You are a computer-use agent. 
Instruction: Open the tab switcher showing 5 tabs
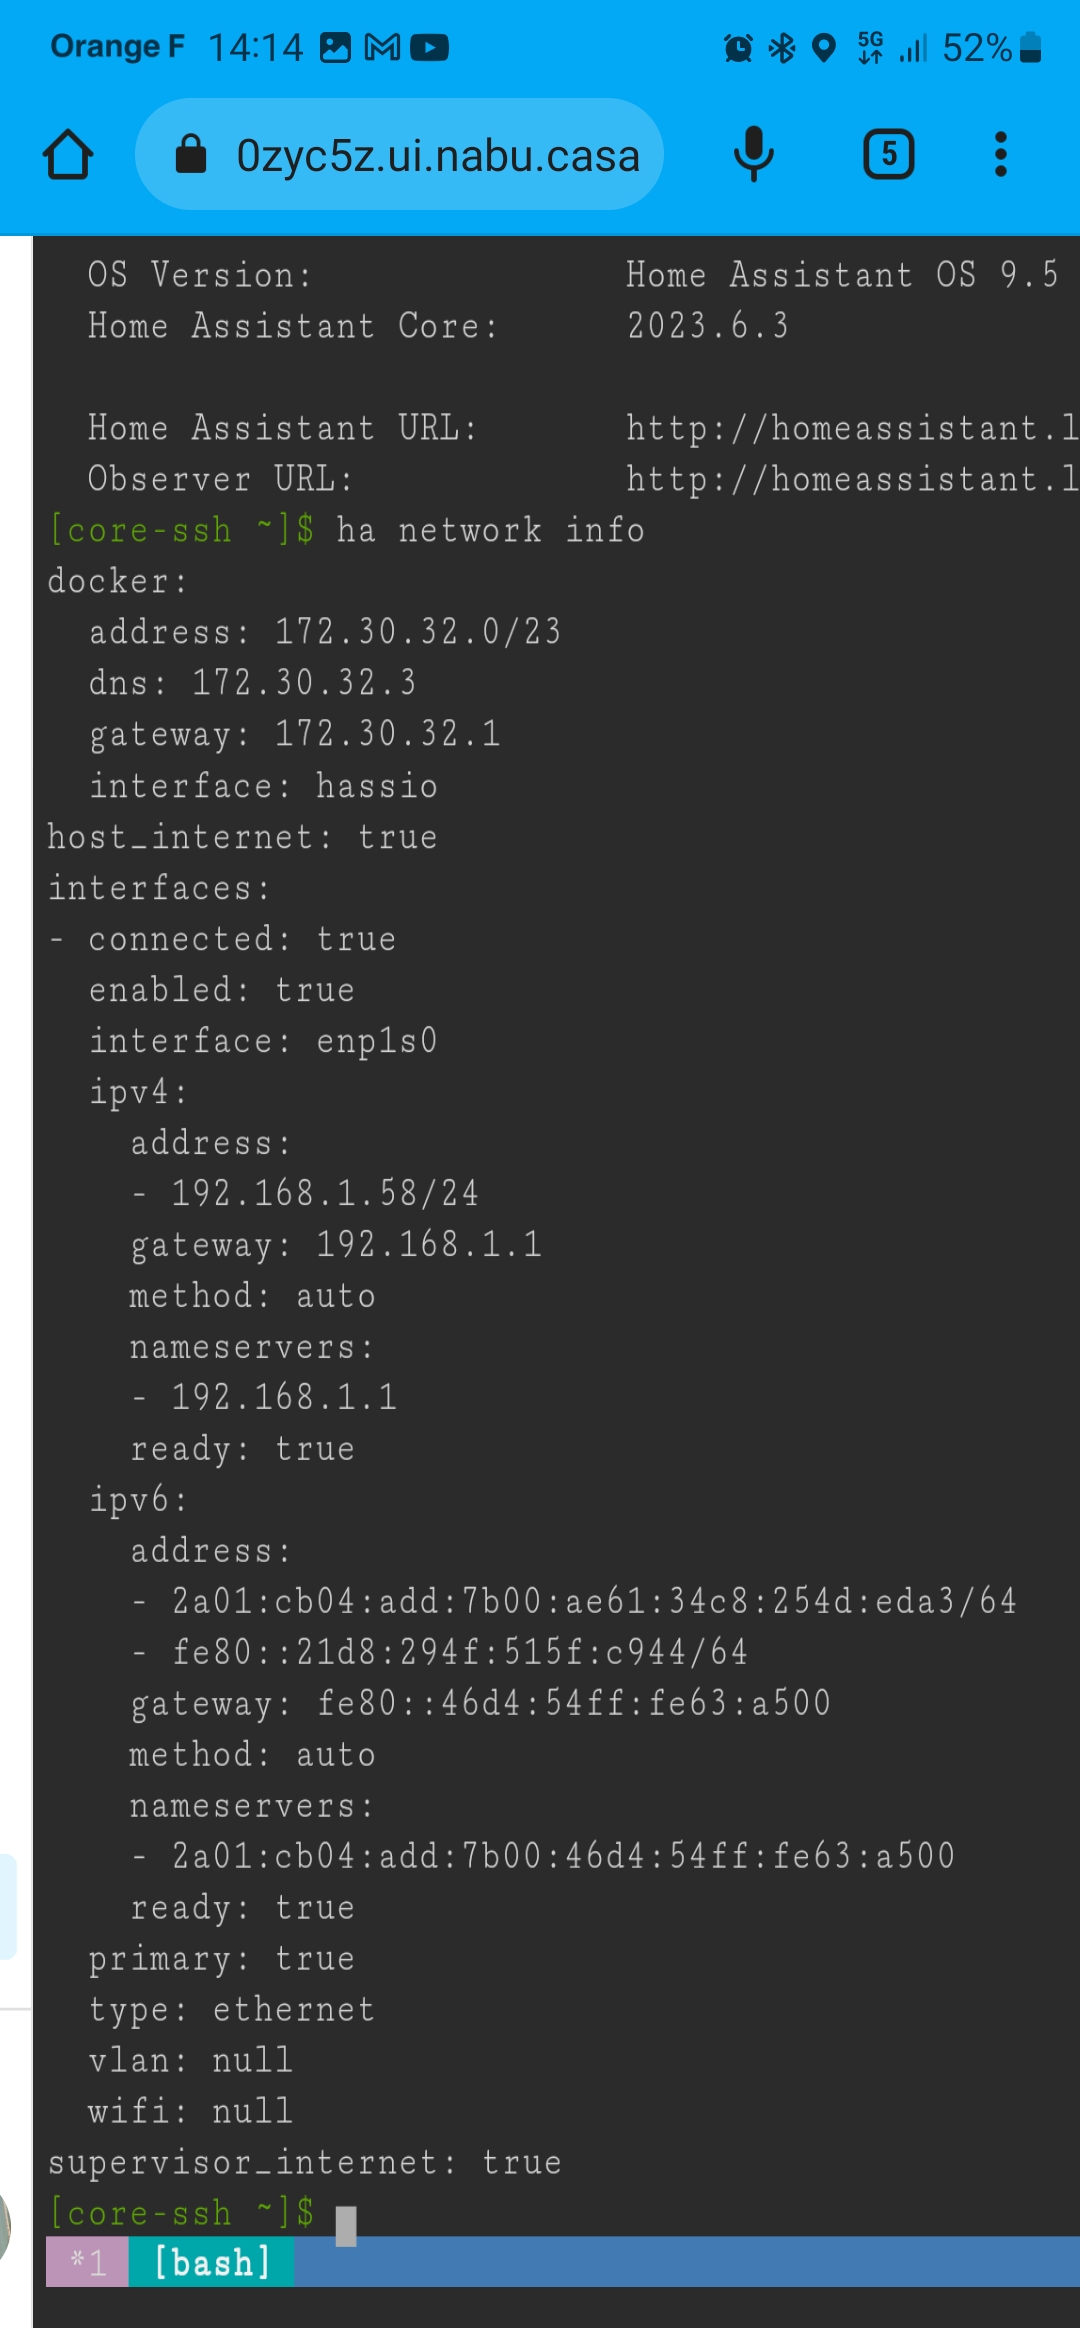coord(886,153)
